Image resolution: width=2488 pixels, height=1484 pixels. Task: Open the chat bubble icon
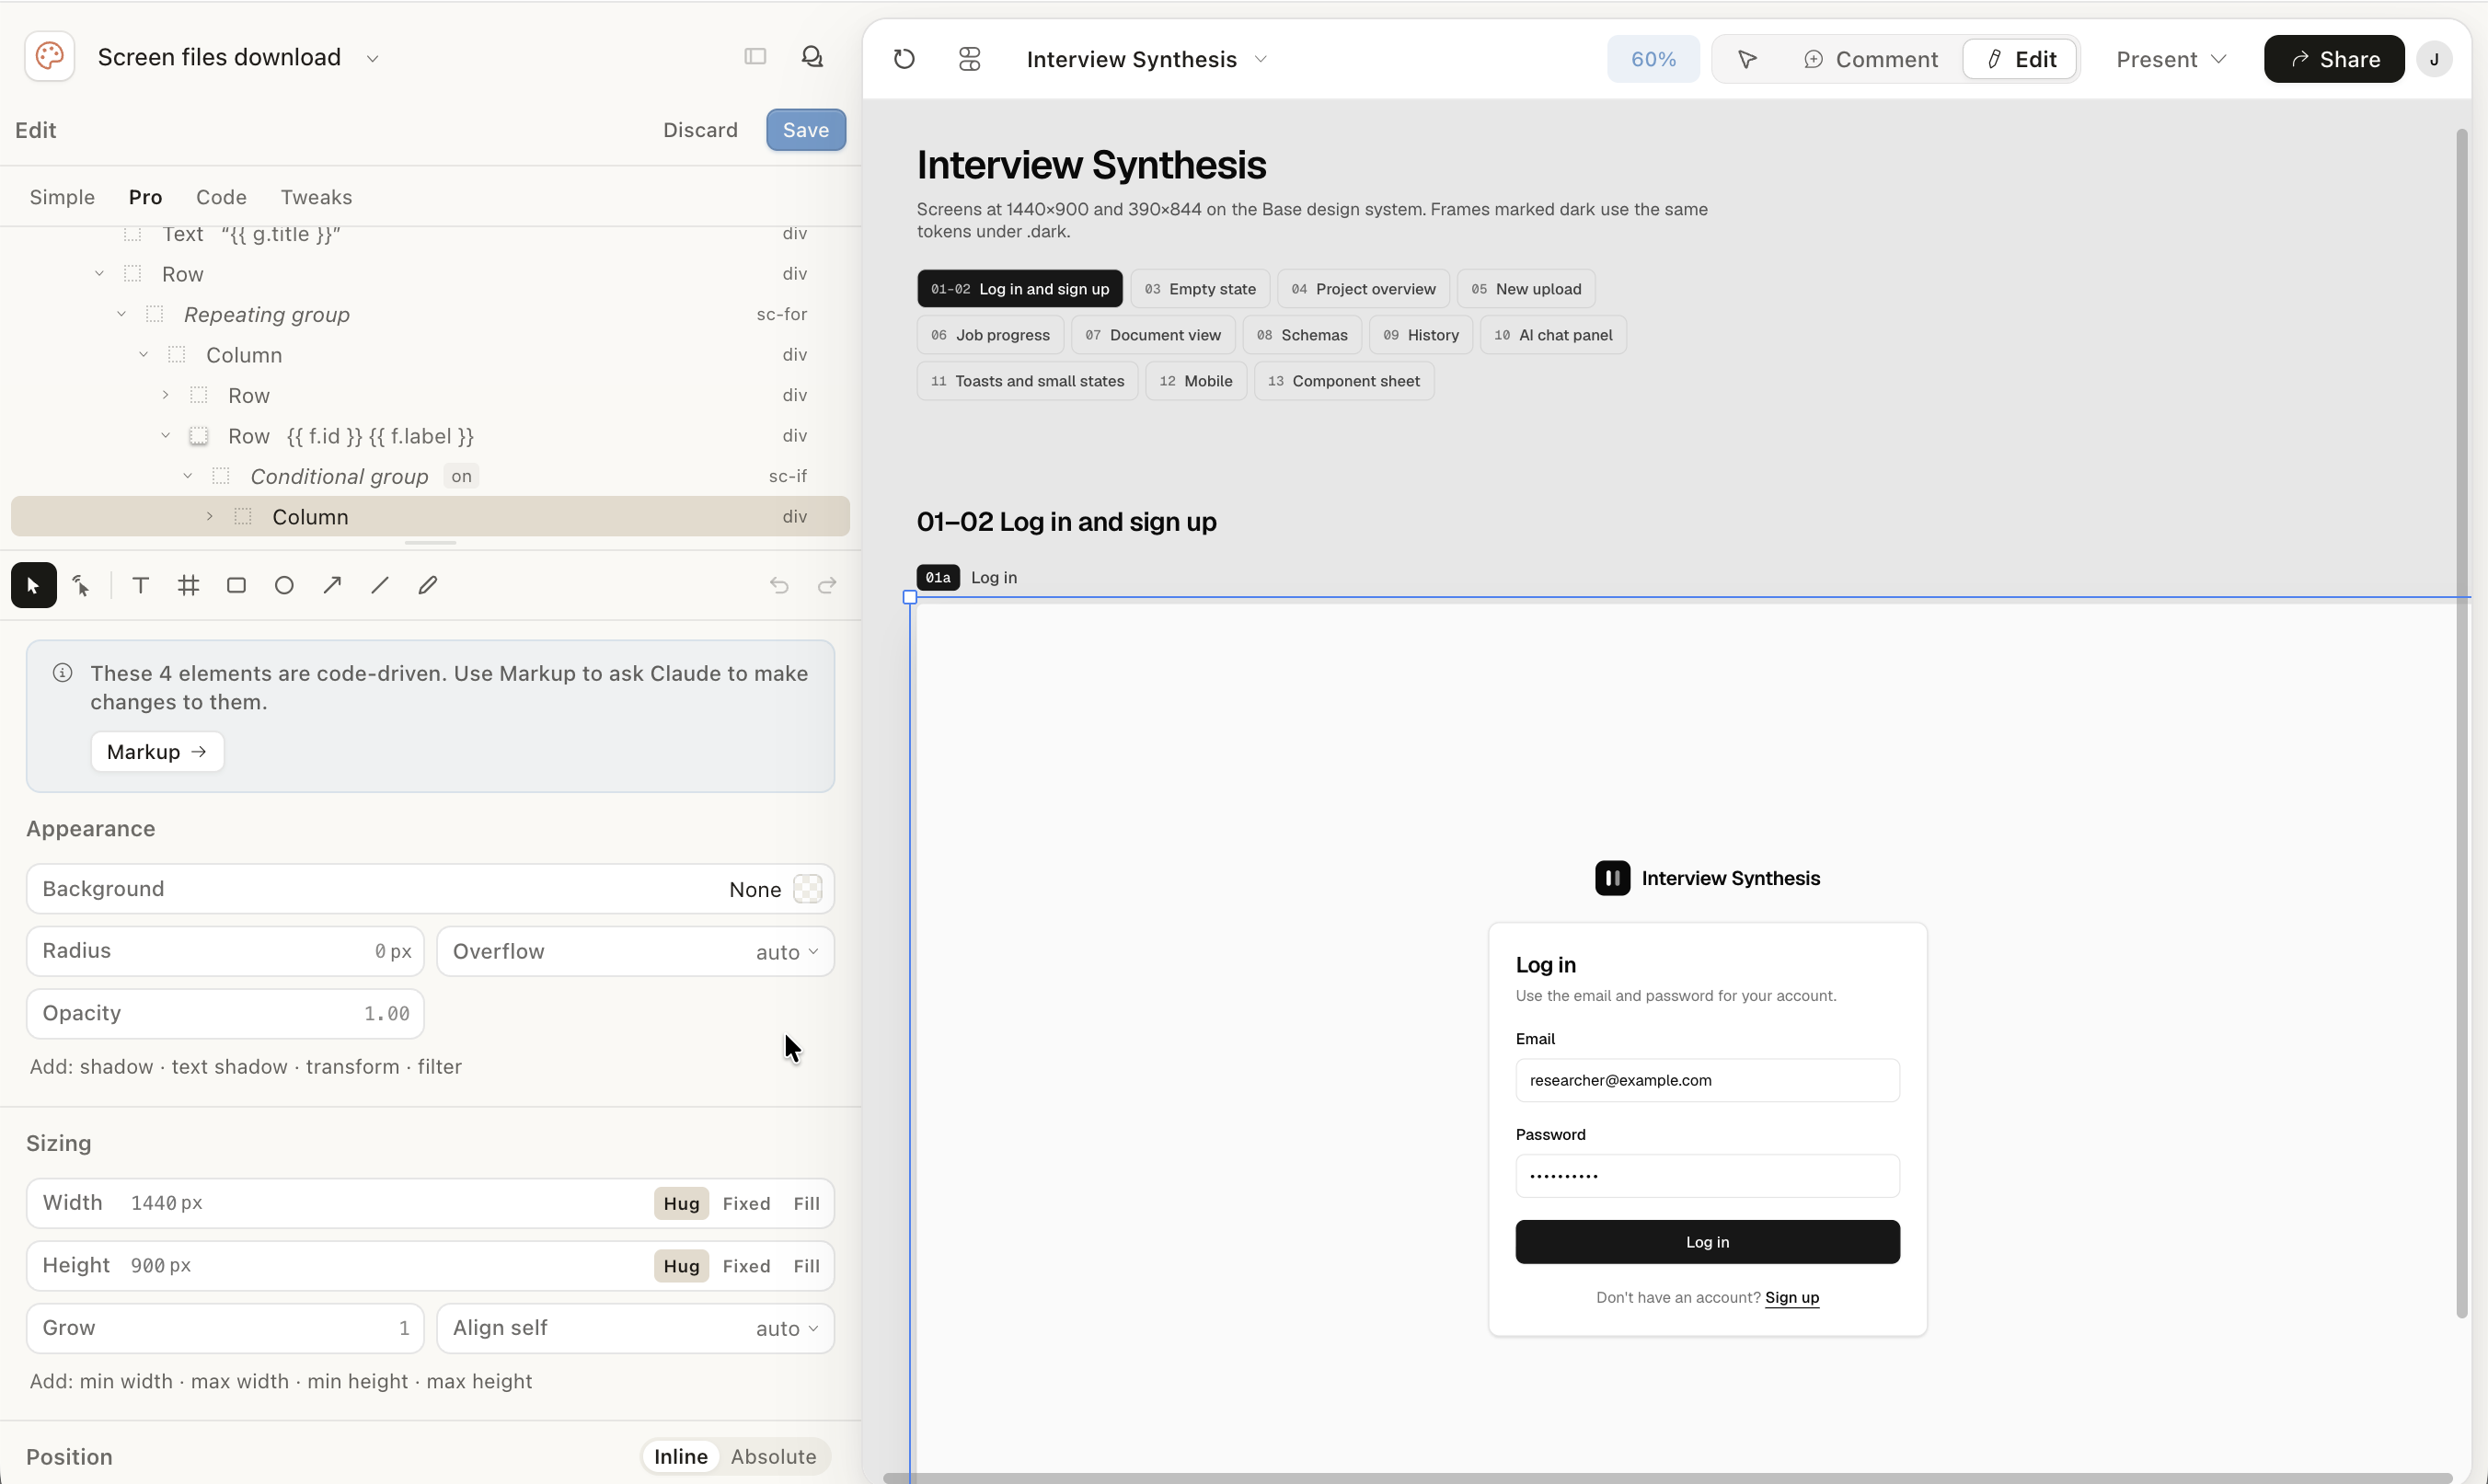tap(812, 57)
